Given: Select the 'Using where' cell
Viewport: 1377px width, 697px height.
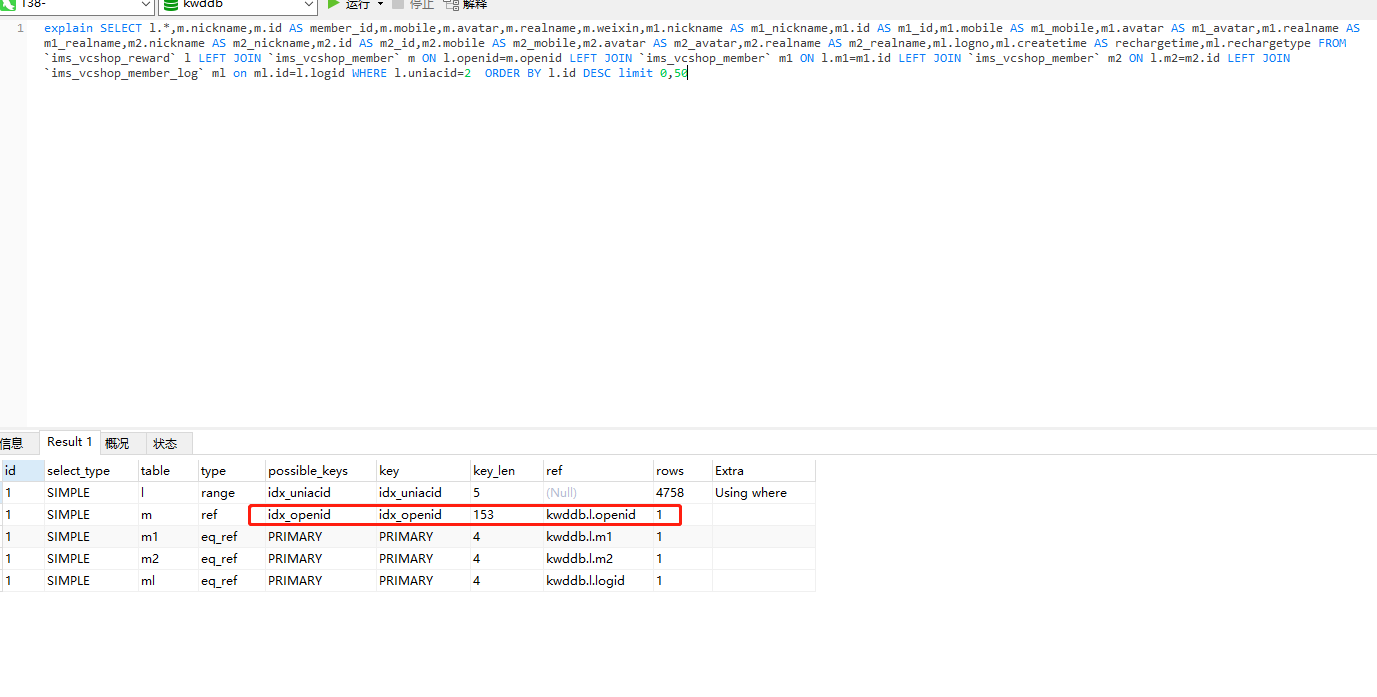Looking at the screenshot, I should coord(763,492).
